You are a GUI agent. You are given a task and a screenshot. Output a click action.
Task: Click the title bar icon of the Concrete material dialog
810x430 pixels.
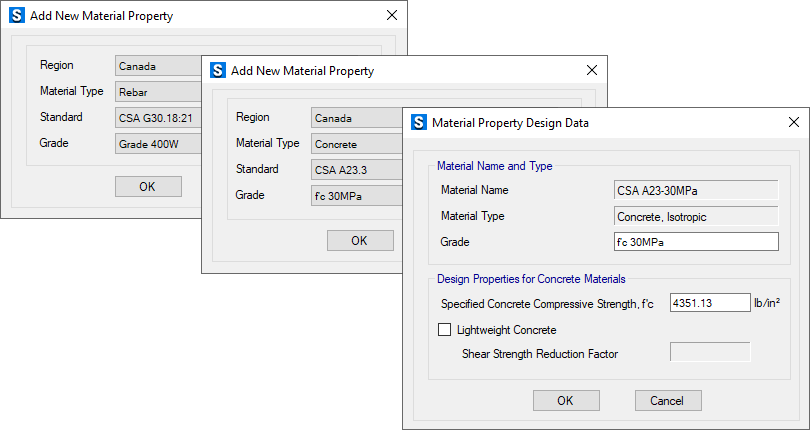coord(216,71)
